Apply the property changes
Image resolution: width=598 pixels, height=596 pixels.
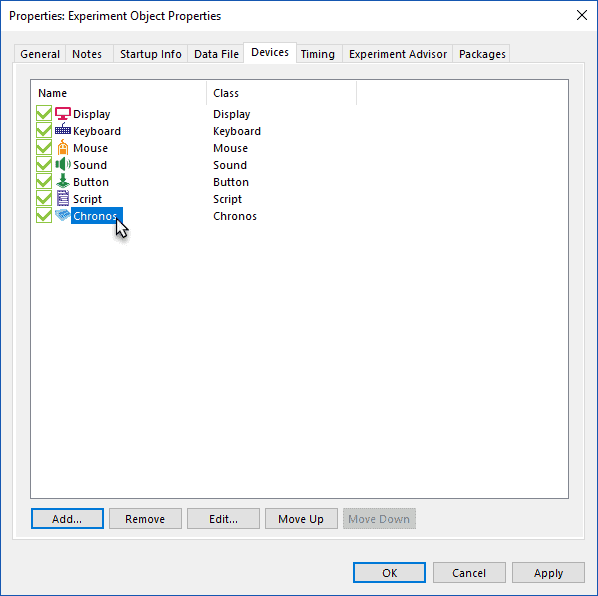(x=548, y=573)
